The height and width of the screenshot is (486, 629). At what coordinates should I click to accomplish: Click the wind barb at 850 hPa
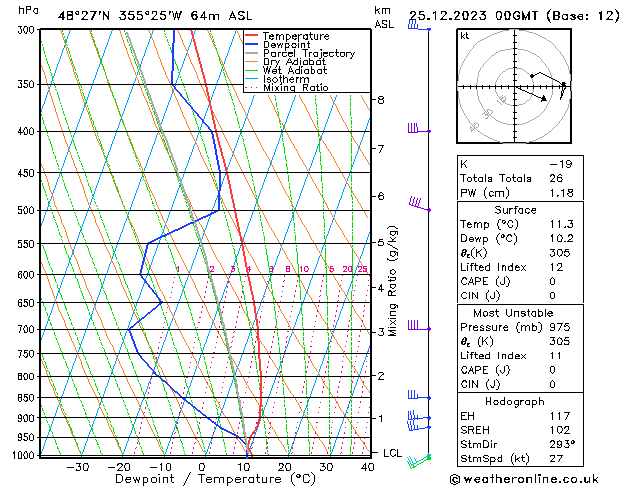(x=419, y=395)
